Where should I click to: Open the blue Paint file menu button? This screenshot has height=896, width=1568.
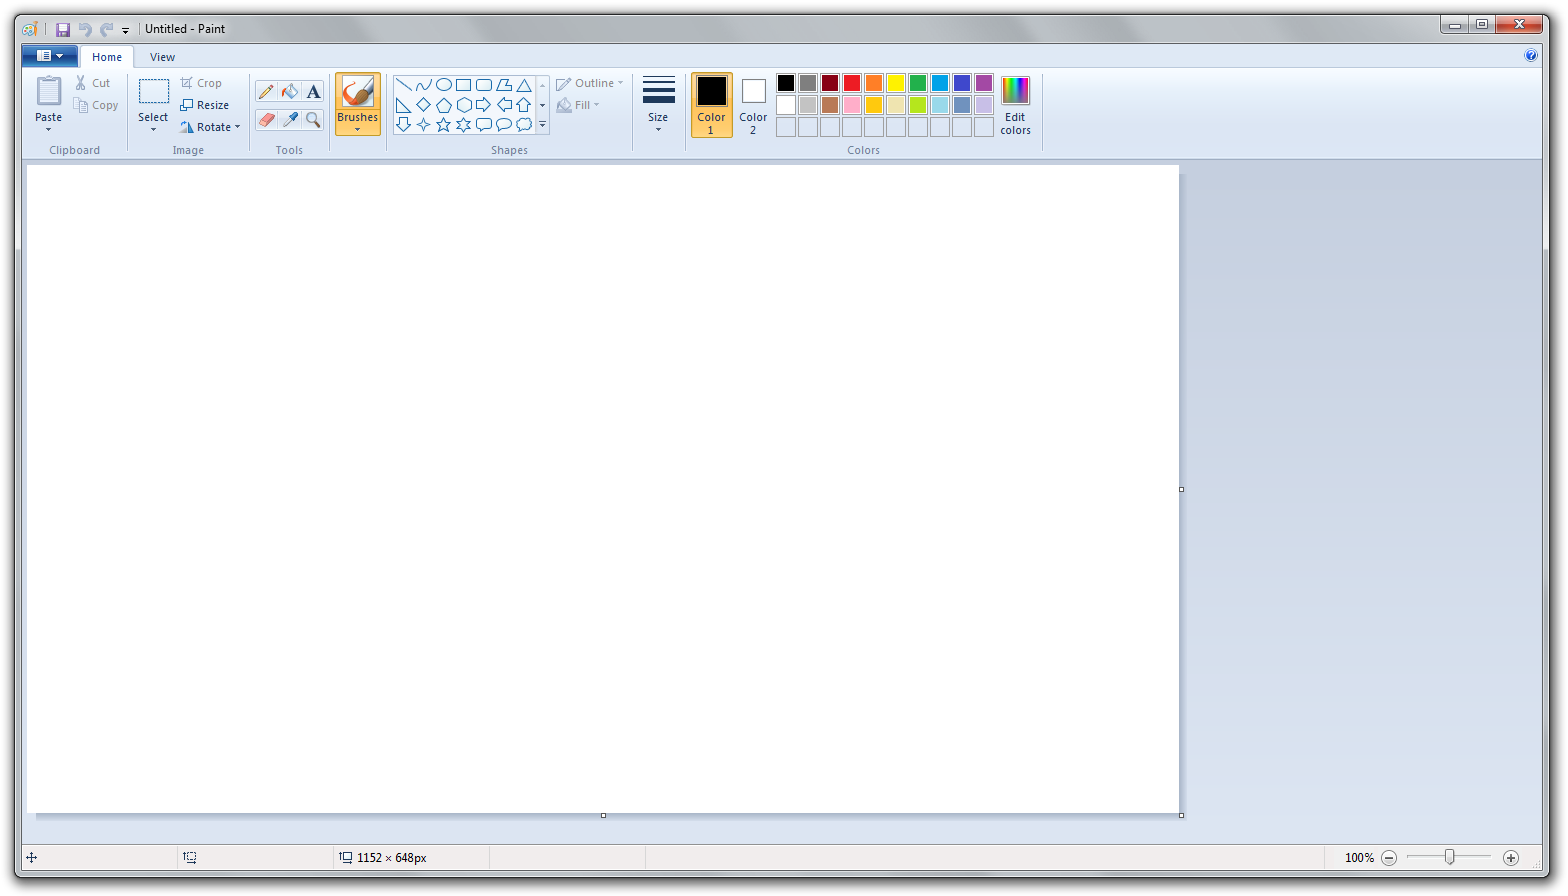pyautogui.click(x=50, y=56)
